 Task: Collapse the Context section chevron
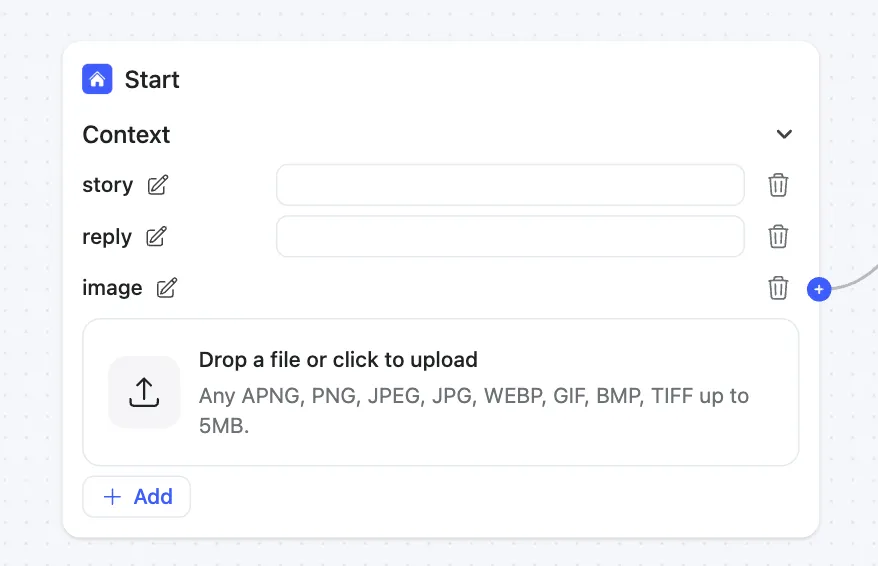point(785,134)
